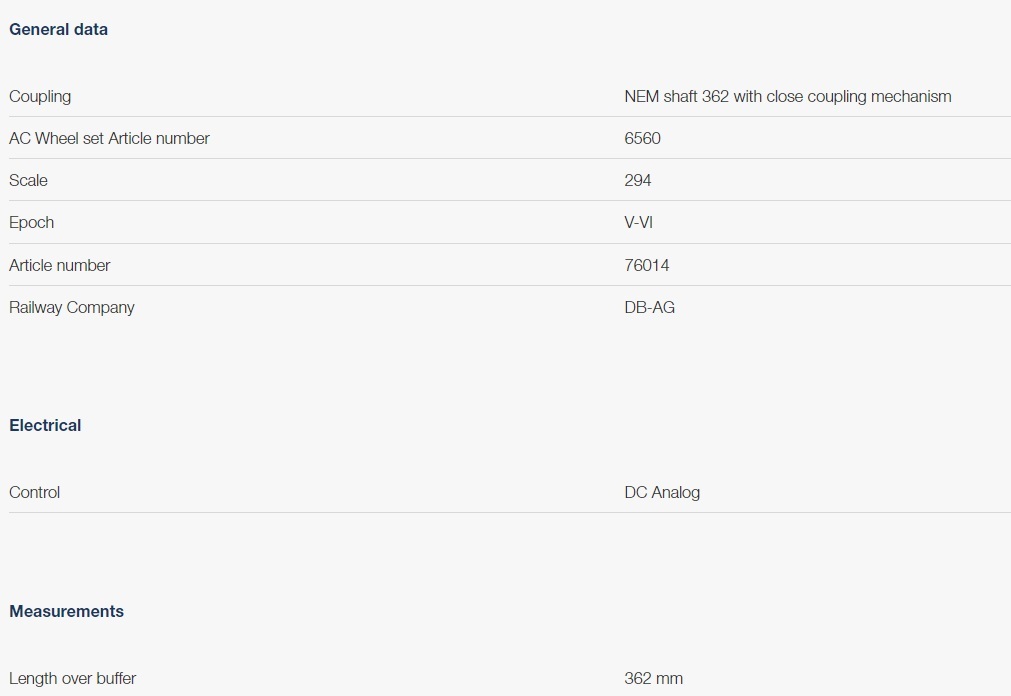Select the DB-AG railway company value
The image size is (1011, 696).
point(649,307)
